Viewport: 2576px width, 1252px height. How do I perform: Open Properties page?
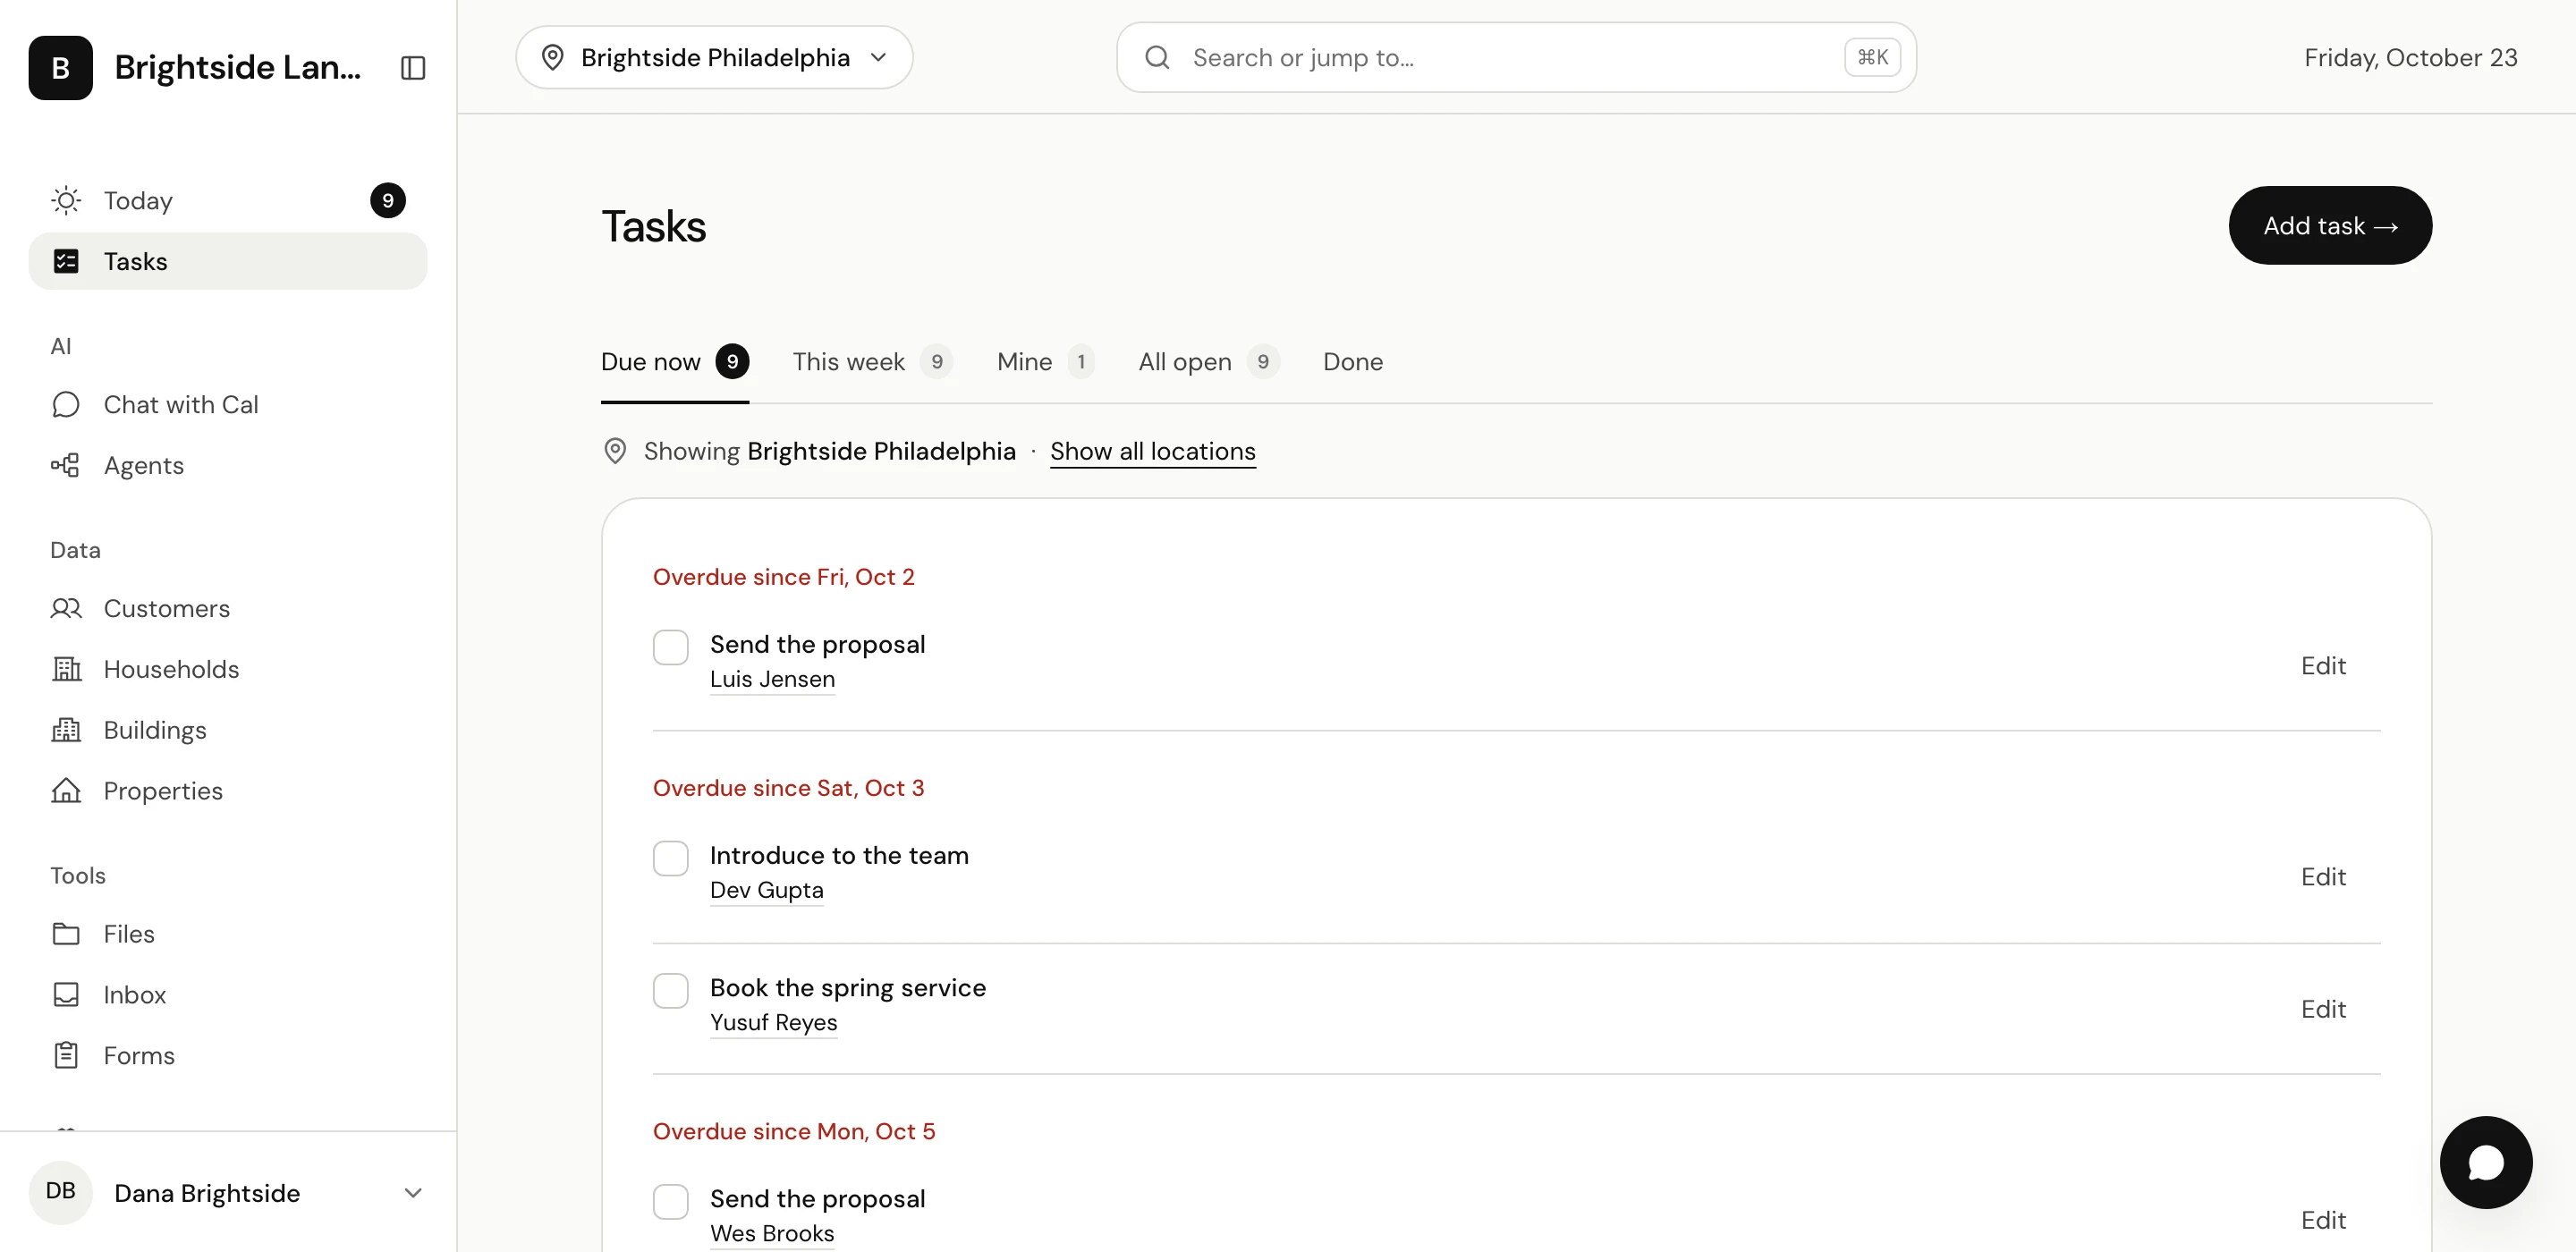tap(228, 791)
